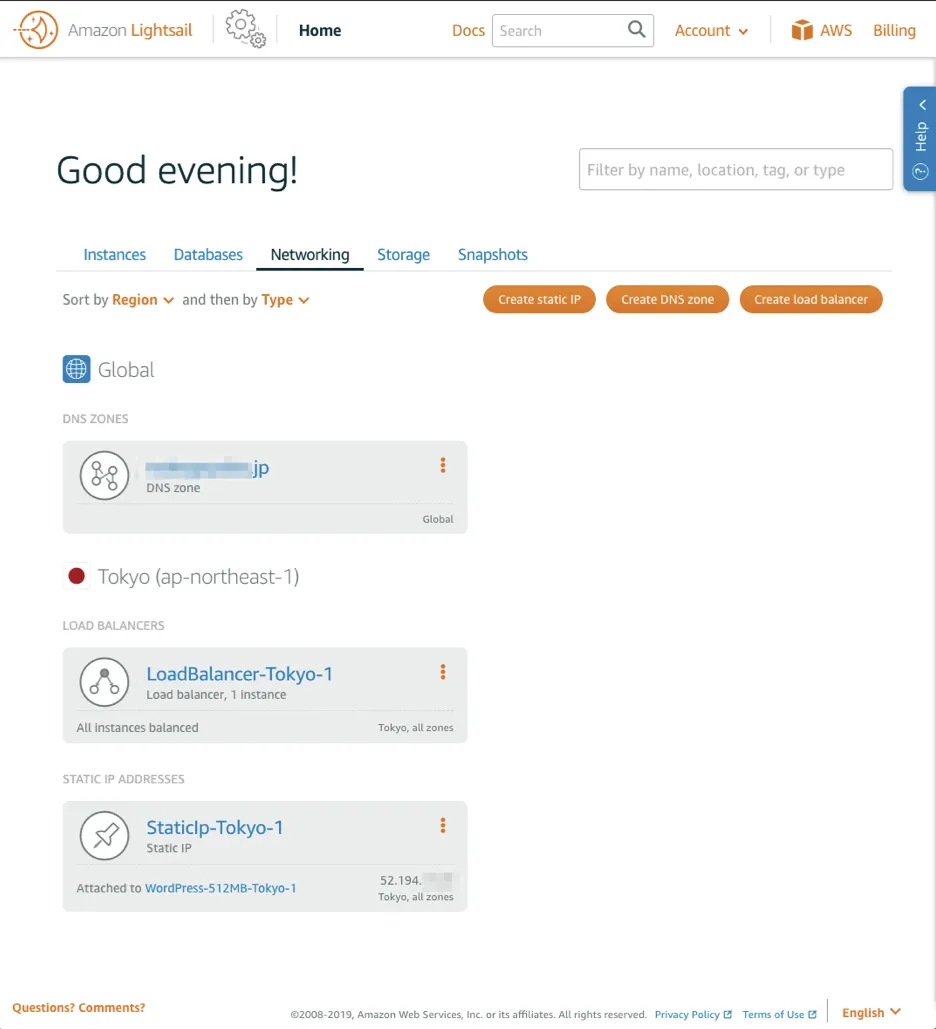Open the Sort by Region dropdown
Image resolution: width=936 pixels, height=1029 pixels.
click(143, 300)
